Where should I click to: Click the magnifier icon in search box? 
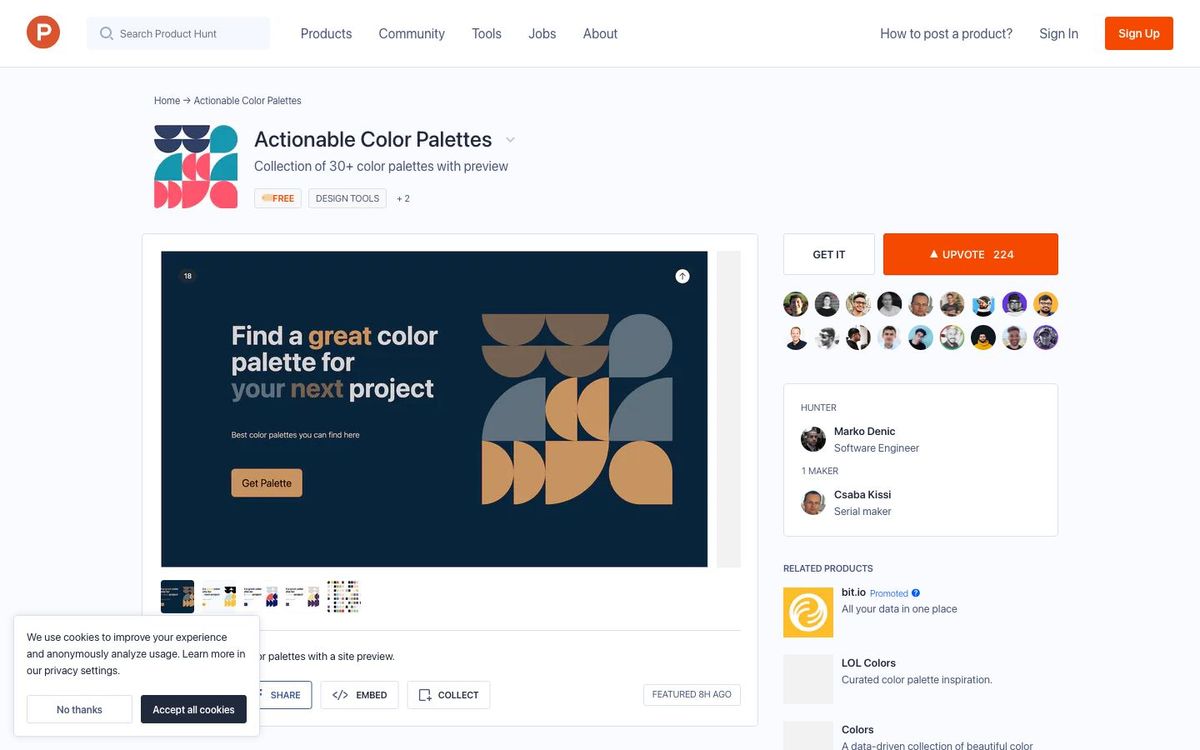point(106,33)
